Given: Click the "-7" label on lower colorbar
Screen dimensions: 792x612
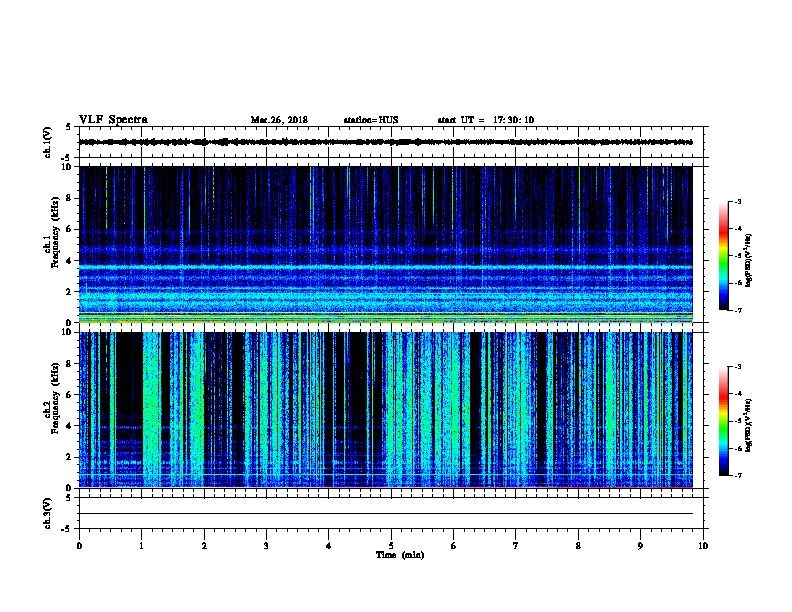Looking at the screenshot, I should click(x=737, y=475).
